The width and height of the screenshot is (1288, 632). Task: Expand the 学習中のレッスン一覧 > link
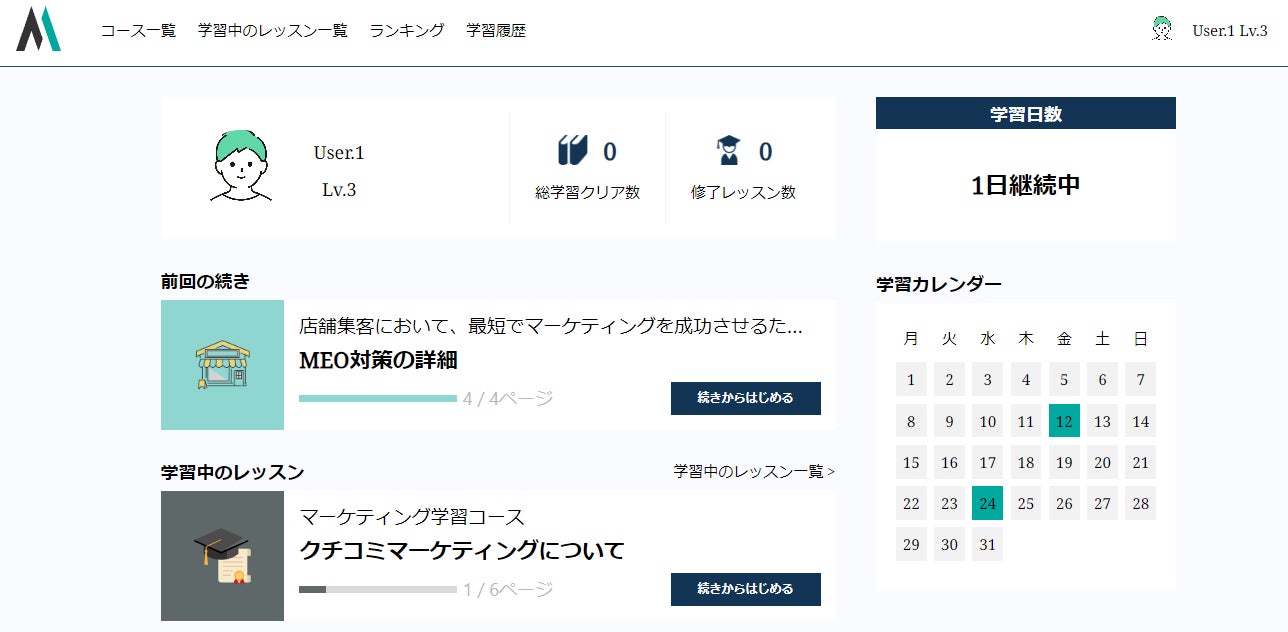754,471
